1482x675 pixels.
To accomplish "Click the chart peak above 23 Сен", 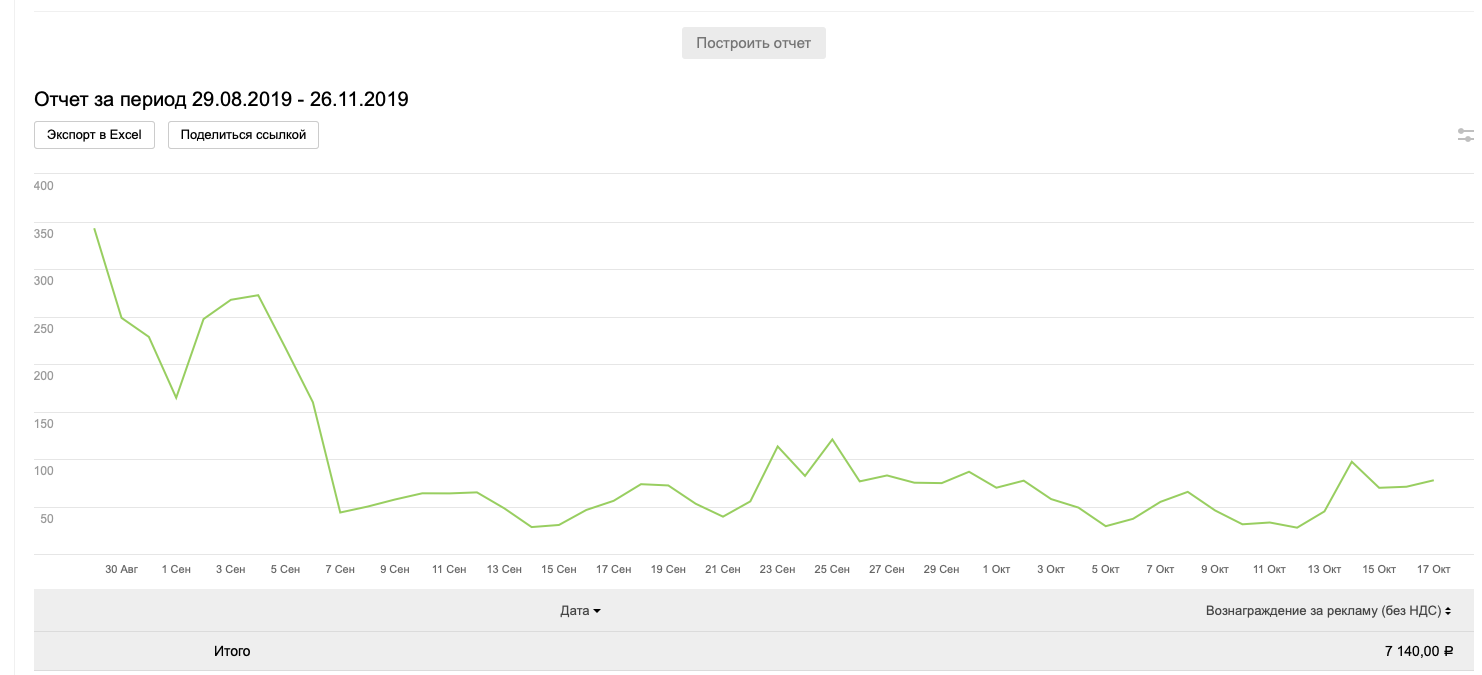I will point(778,446).
